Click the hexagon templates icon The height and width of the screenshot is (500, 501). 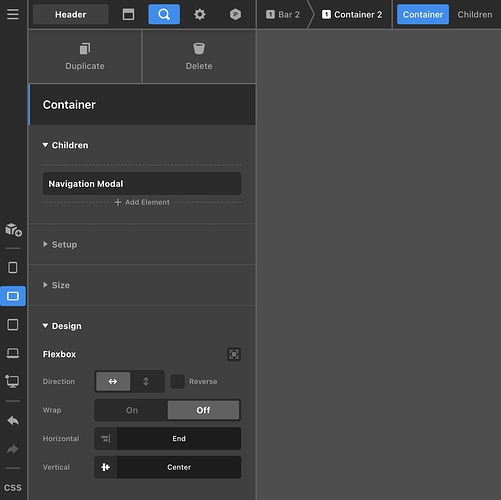coord(235,14)
